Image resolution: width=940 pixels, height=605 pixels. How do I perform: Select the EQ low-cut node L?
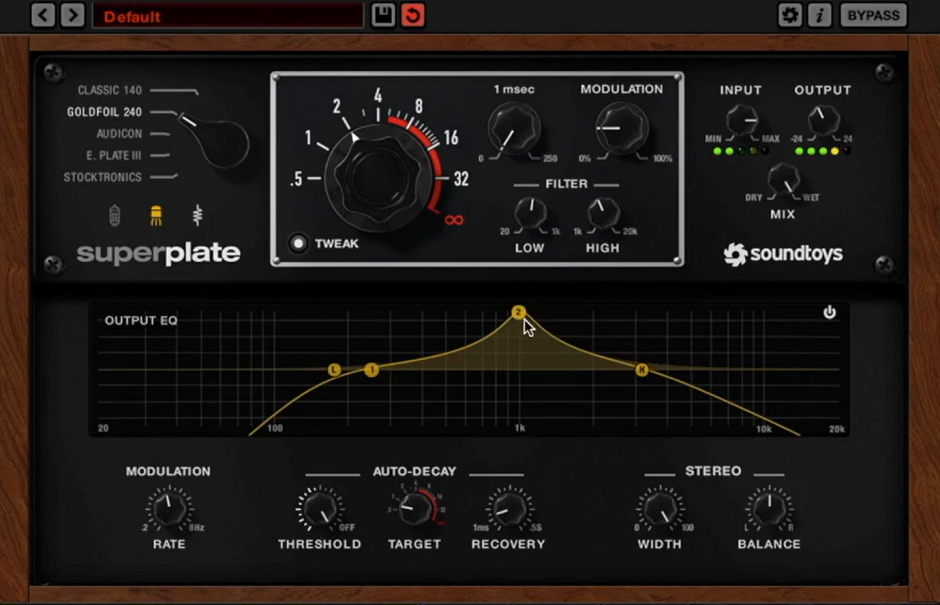pos(335,370)
